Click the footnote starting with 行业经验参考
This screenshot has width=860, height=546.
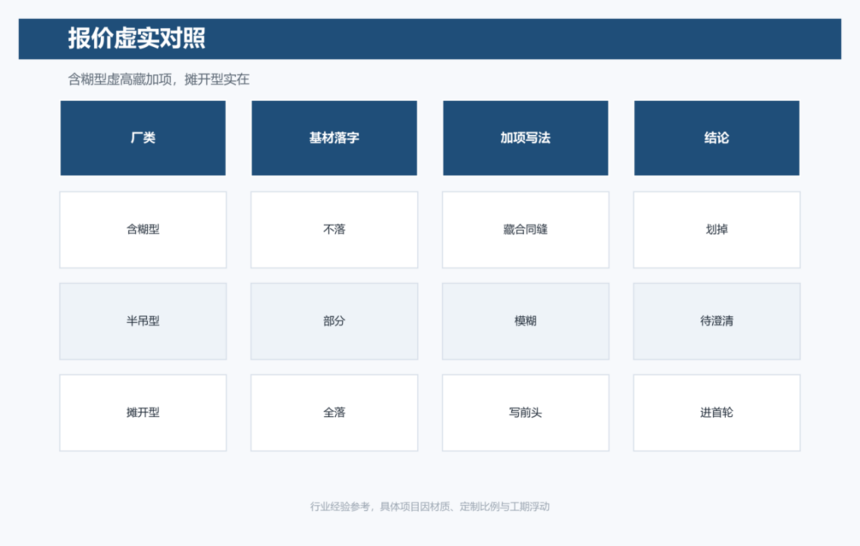[x=430, y=506]
